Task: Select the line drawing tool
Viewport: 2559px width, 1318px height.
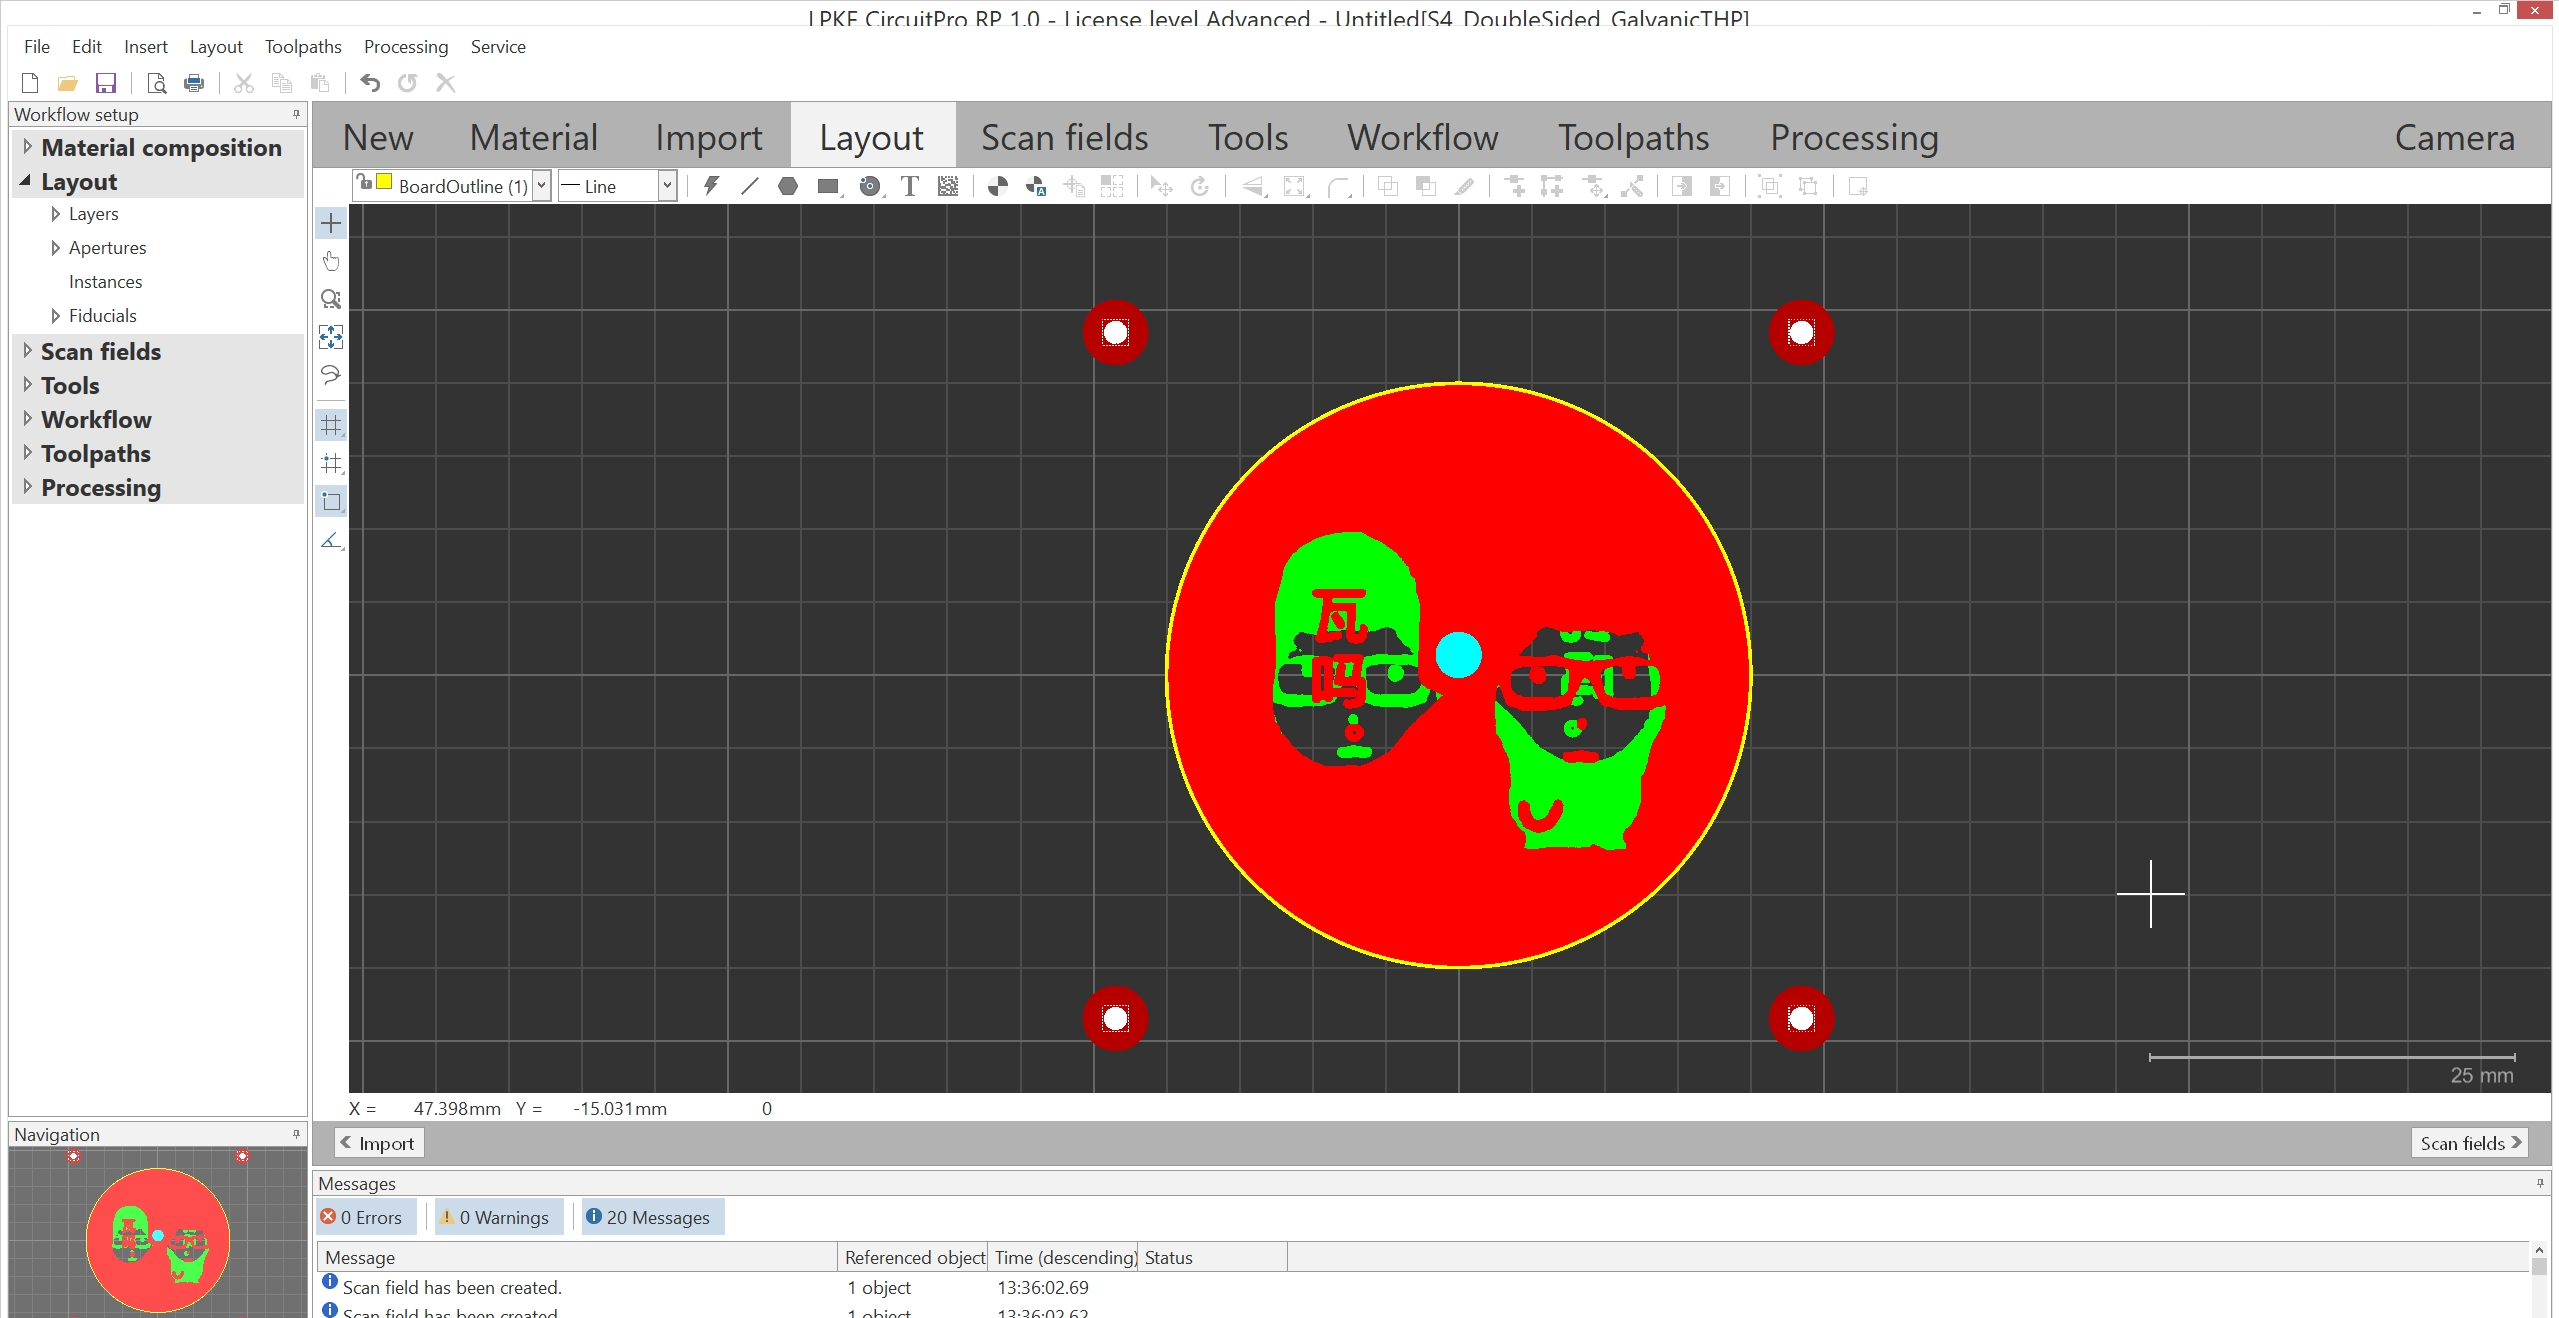Action: click(750, 186)
